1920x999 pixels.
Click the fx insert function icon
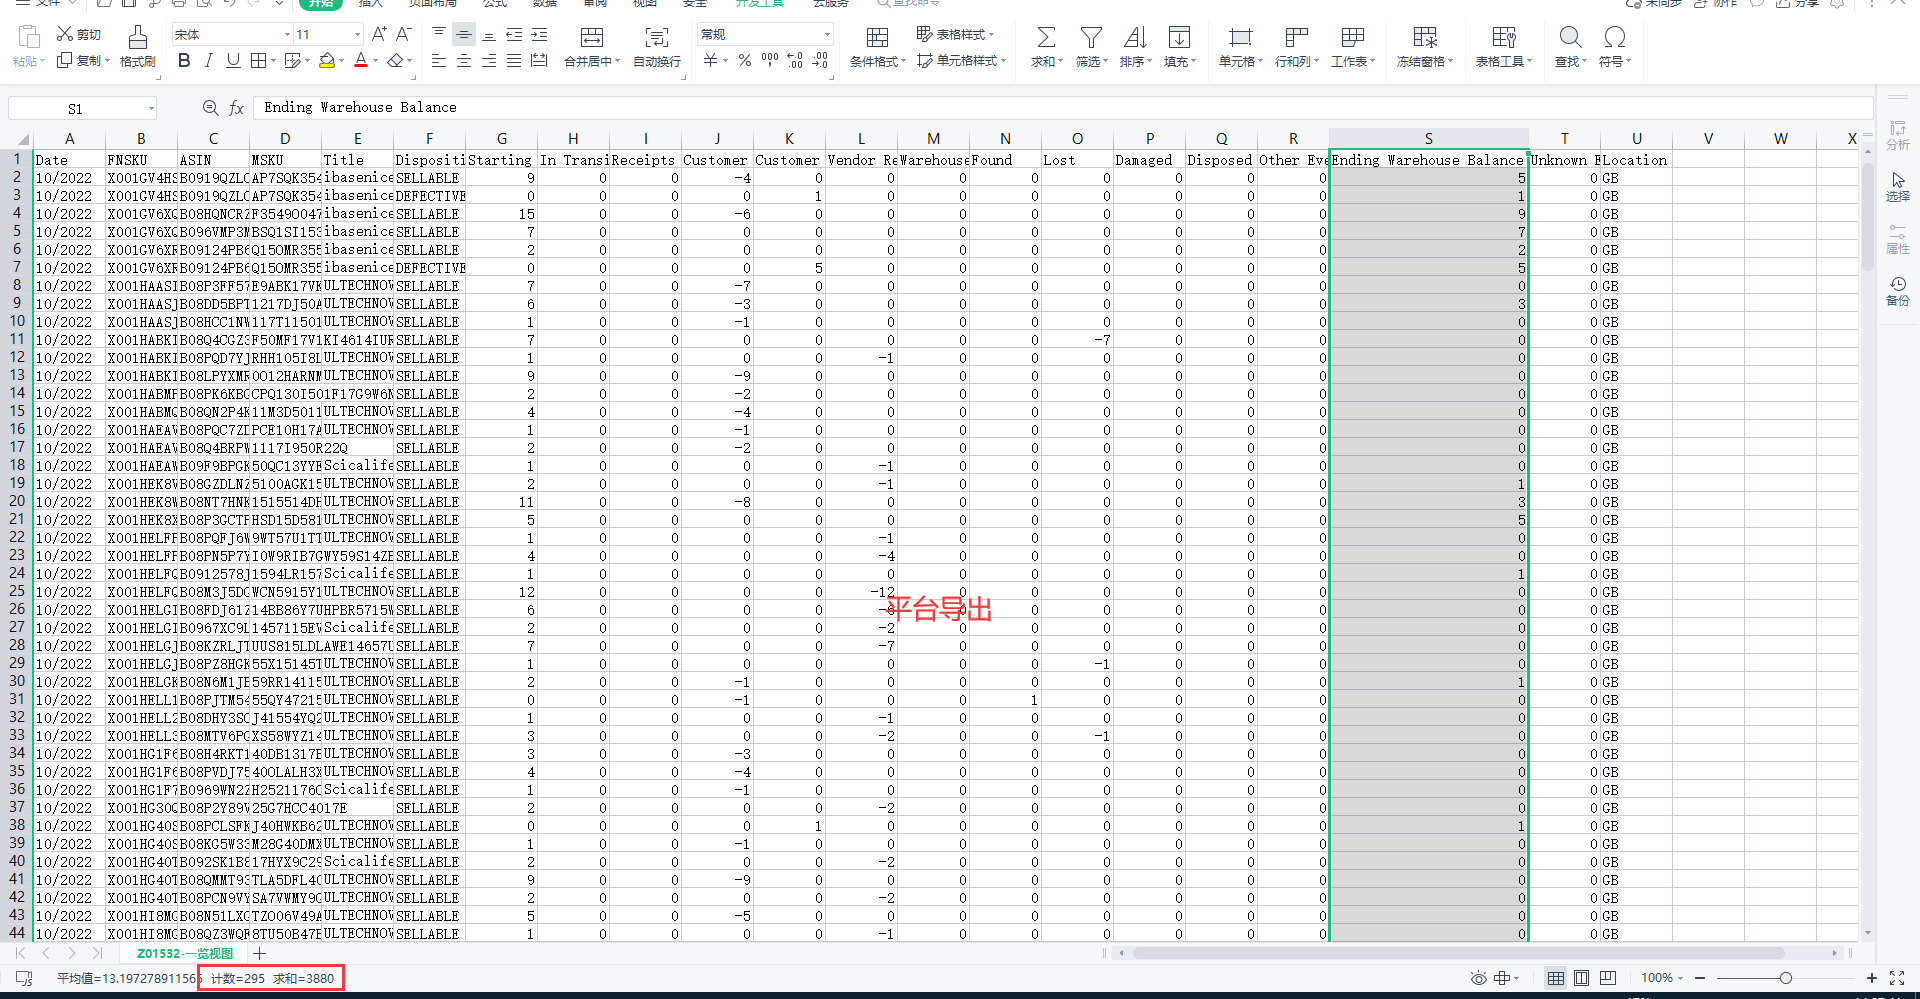pos(236,108)
